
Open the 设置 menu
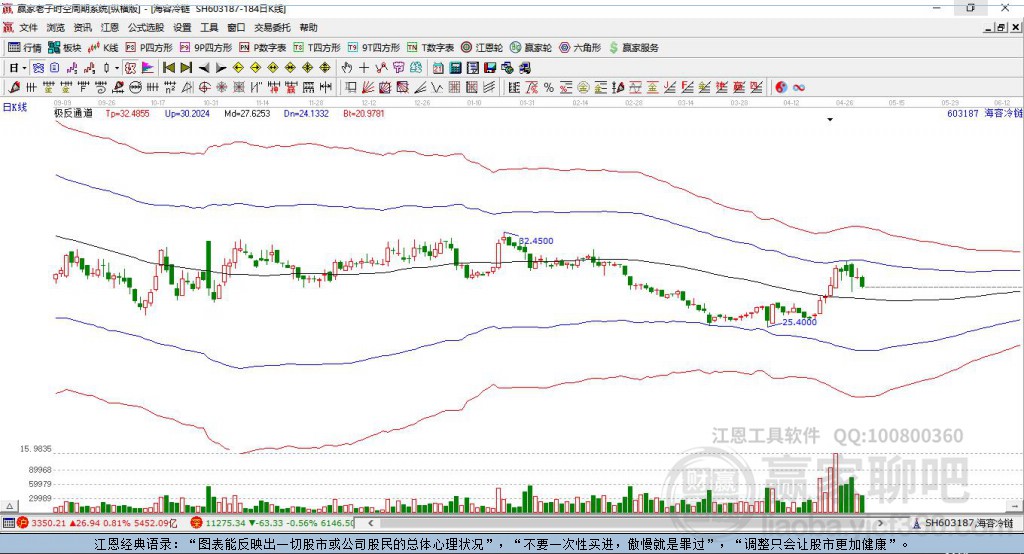pos(182,27)
